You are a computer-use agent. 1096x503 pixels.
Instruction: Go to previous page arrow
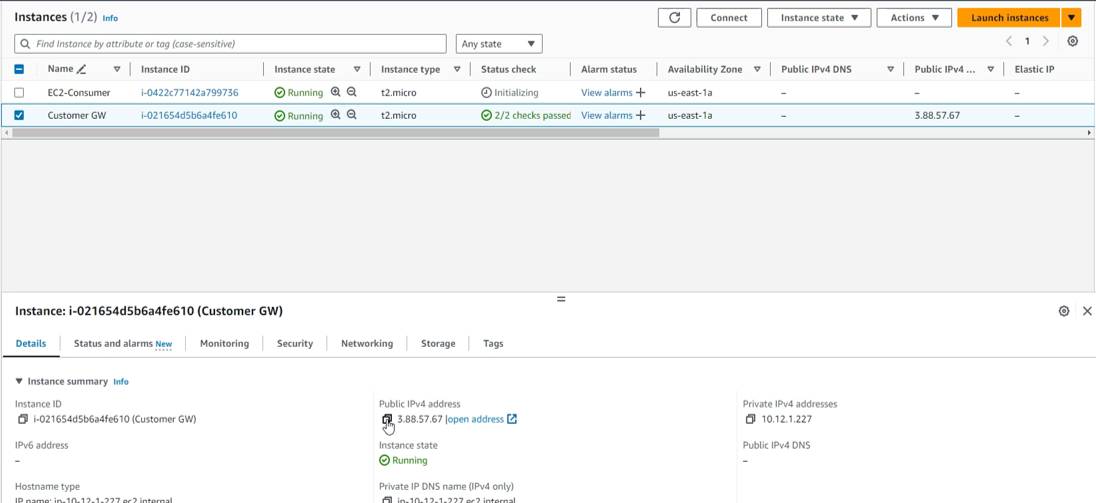[1009, 41]
